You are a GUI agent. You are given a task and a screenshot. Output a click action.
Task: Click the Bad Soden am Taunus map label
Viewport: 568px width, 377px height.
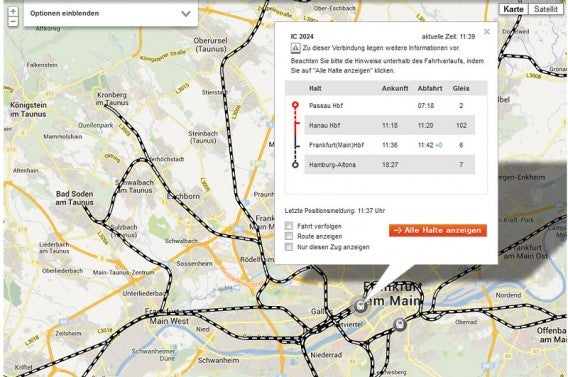click(x=75, y=198)
